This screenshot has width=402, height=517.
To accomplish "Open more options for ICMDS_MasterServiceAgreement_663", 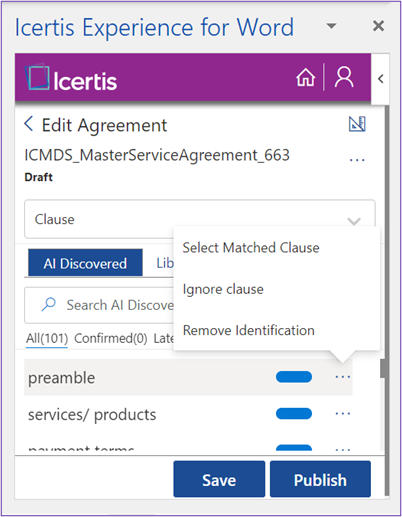I will pyautogui.click(x=357, y=160).
